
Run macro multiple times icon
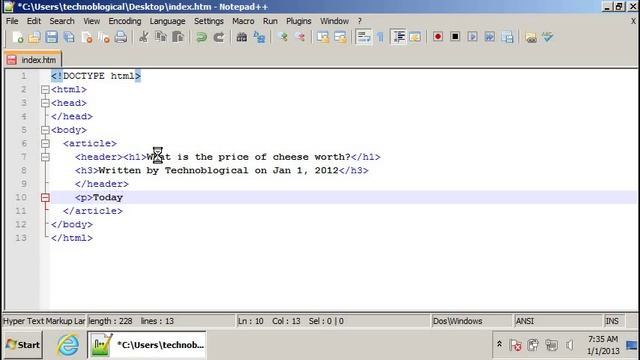click(489, 37)
